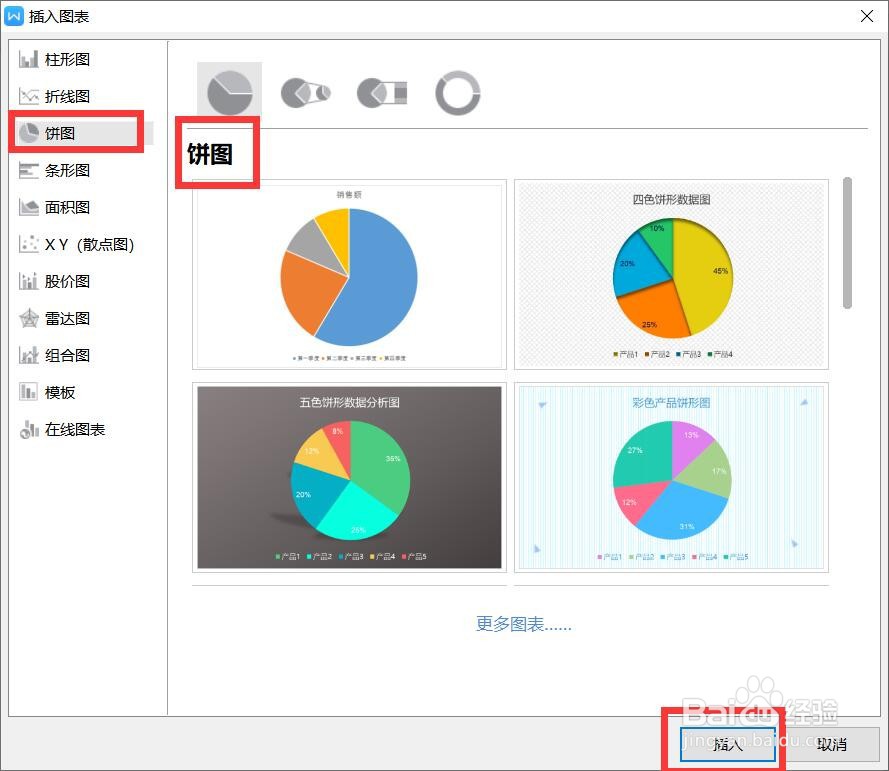Image resolution: width=889 pixels, height=771 pixels.
Task: Select the 面积图 chart category
Action: pos(66,207)
